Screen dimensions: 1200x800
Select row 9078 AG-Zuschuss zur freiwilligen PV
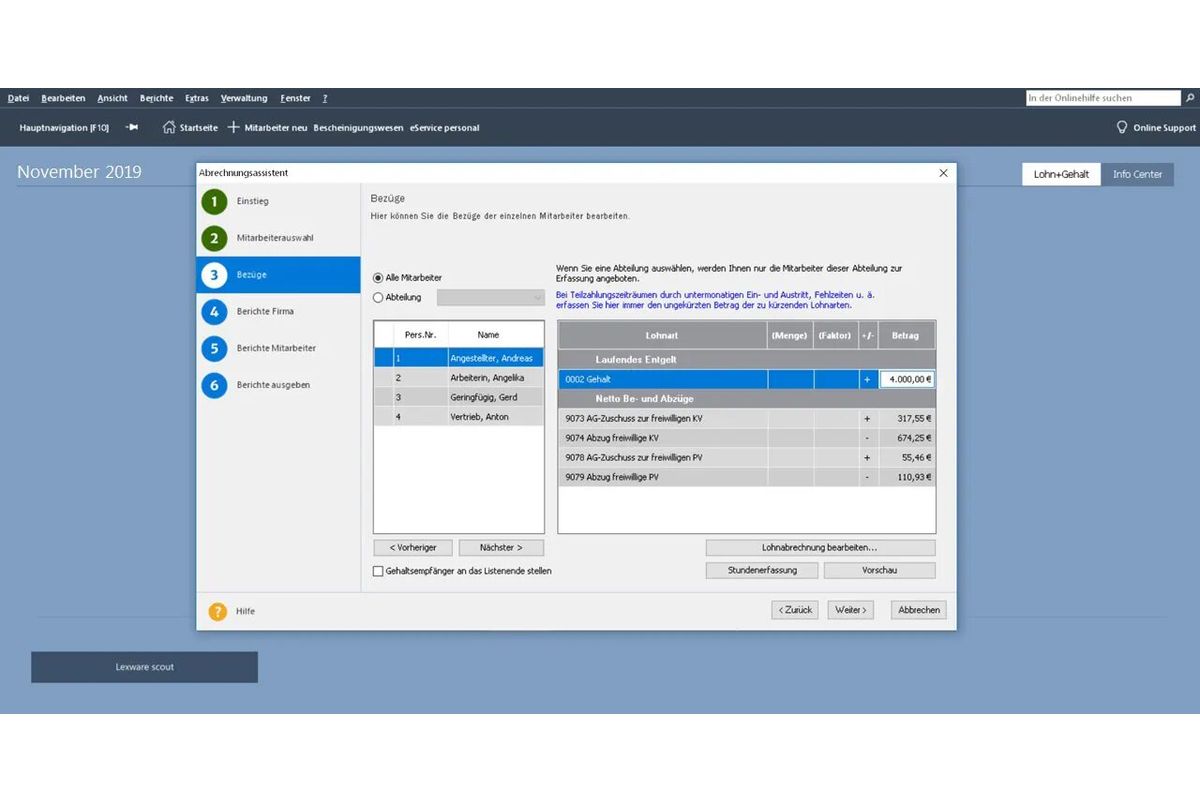[747, 457]
